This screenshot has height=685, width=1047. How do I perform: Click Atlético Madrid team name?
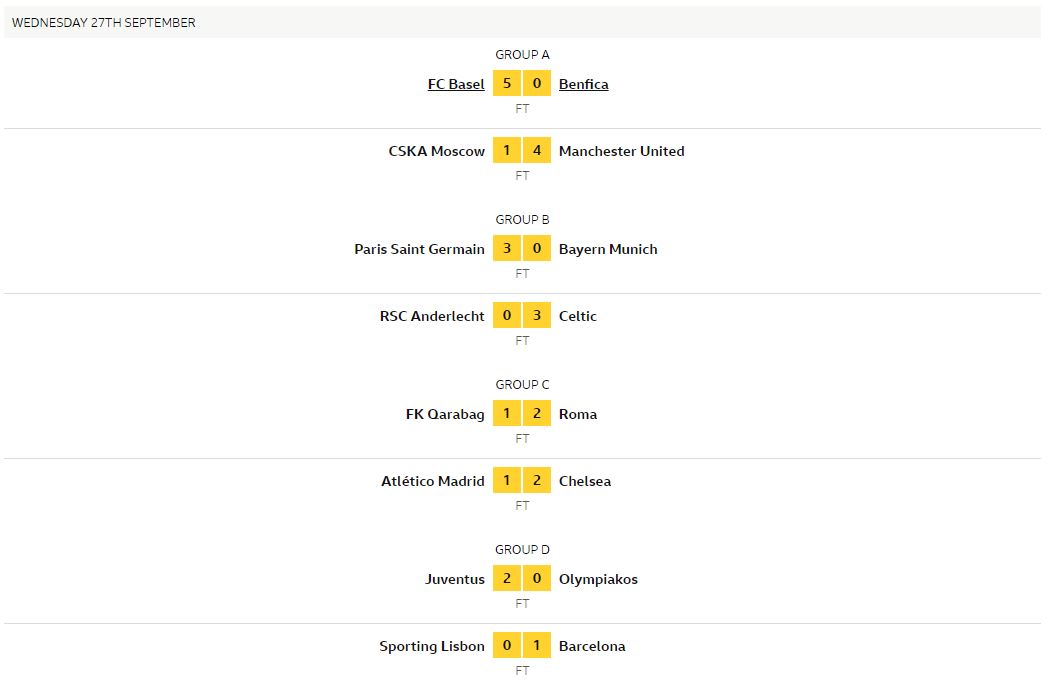pos(433,481)
